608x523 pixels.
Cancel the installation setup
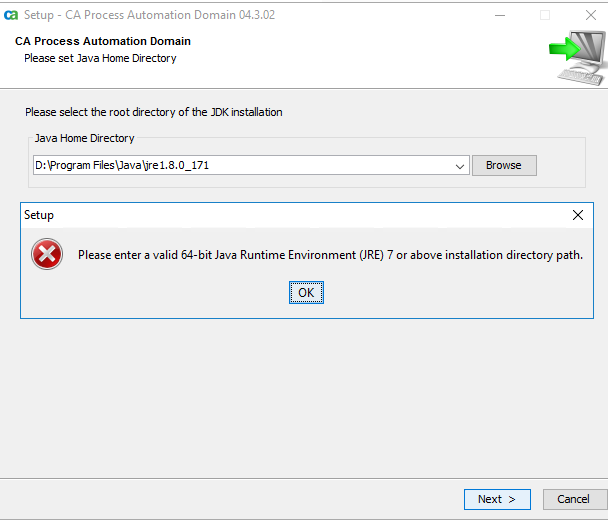click(x=573, y=499)
